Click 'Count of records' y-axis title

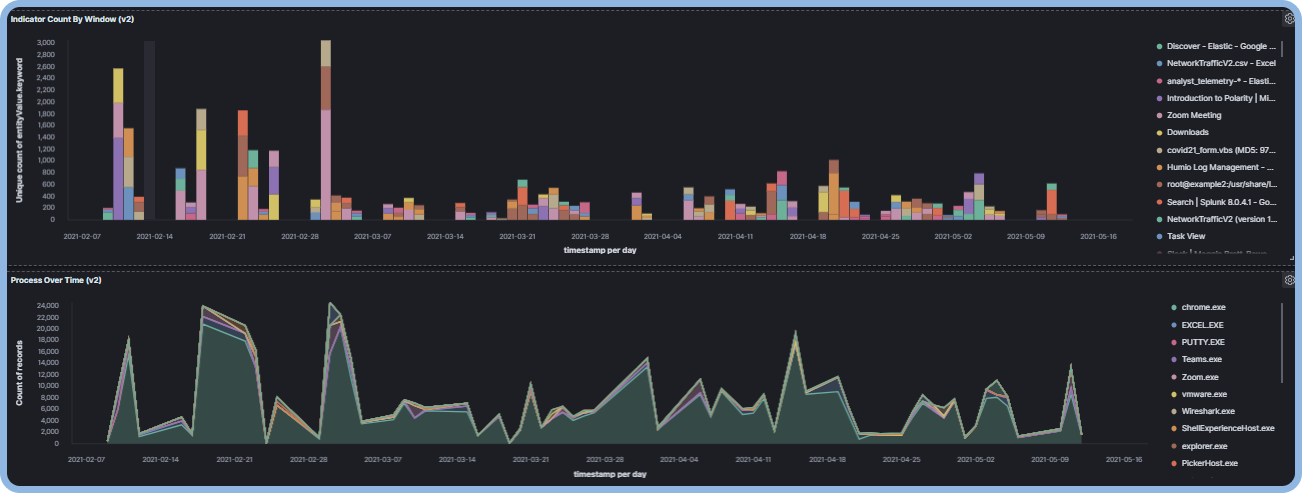click(x=18, y=372)
